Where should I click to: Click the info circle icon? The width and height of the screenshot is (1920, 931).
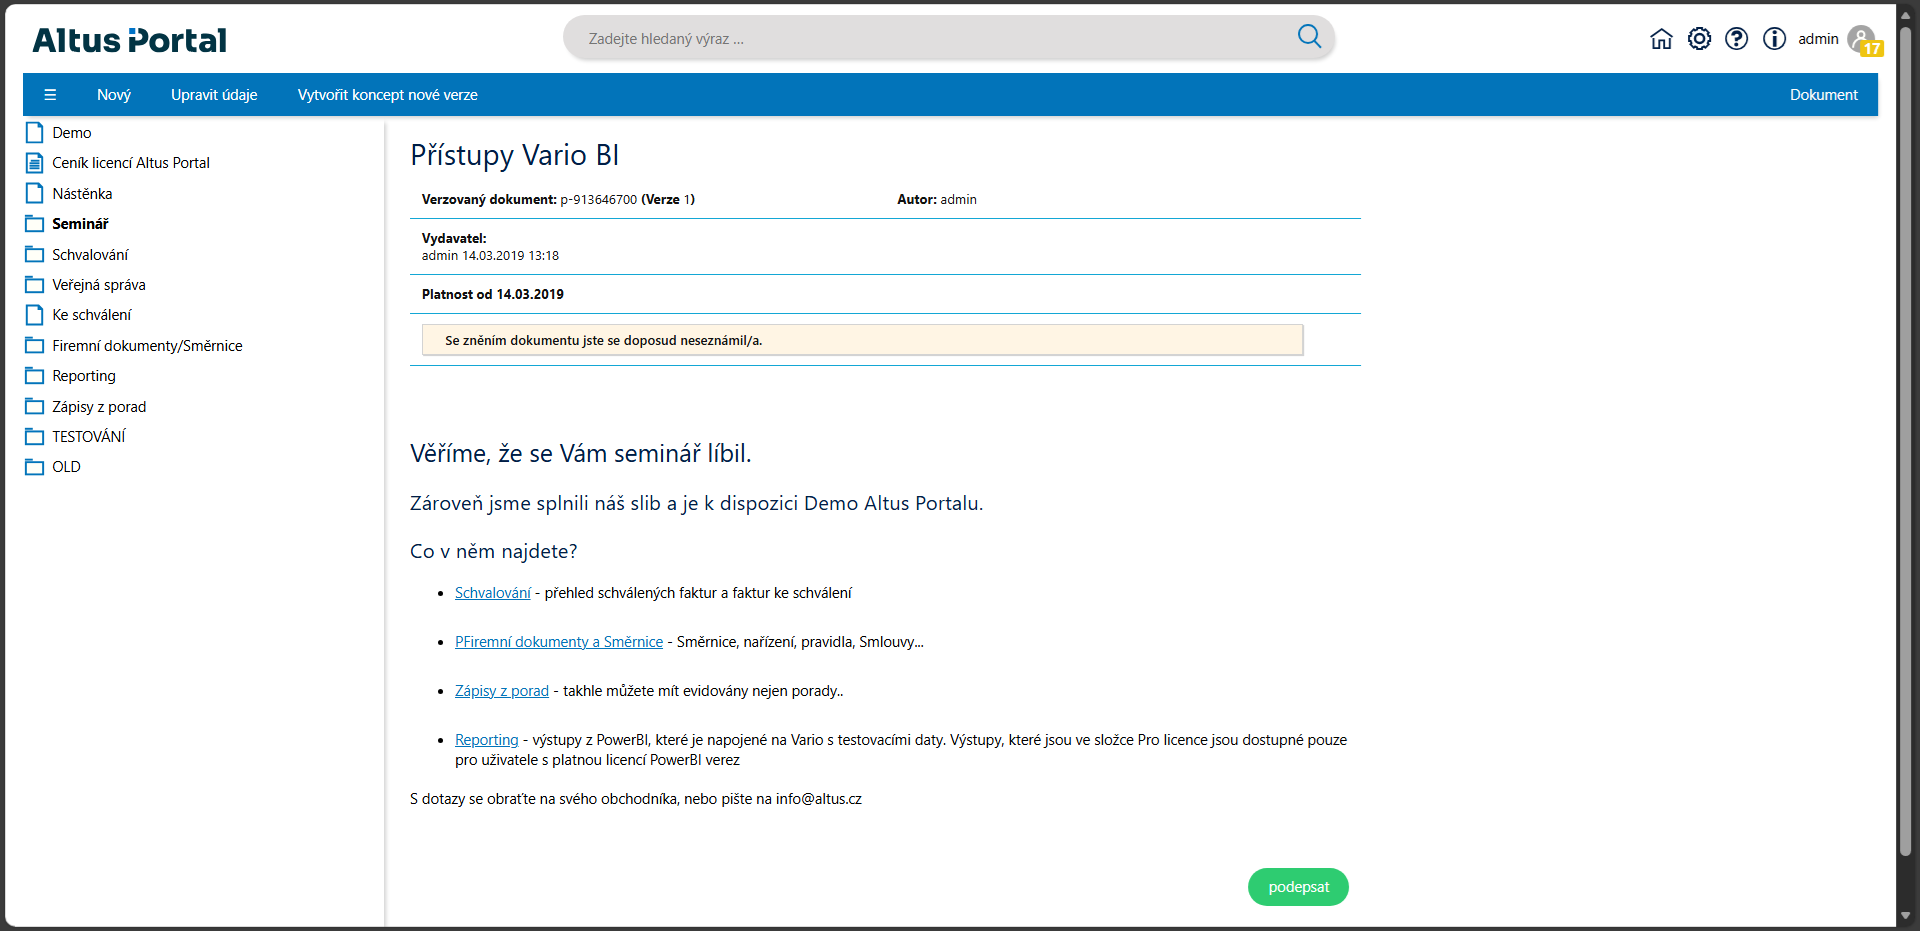point(1775,39)
